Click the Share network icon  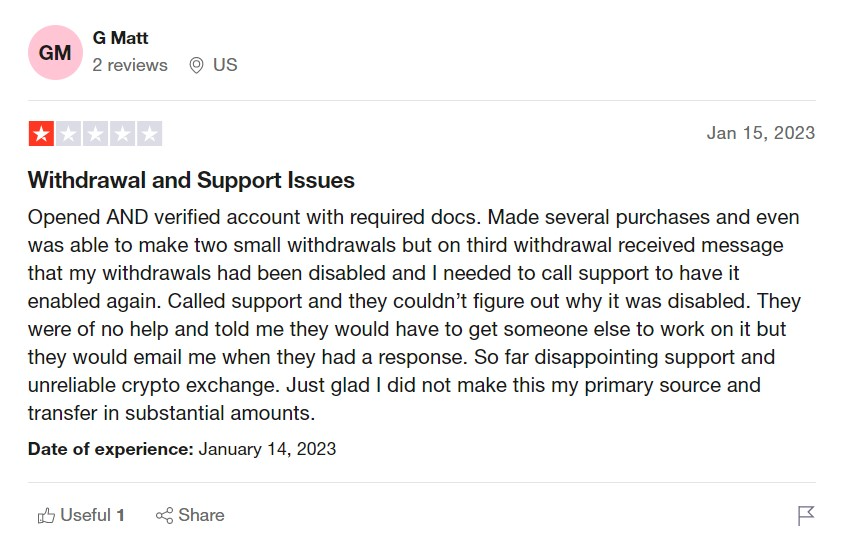[164, 516]
